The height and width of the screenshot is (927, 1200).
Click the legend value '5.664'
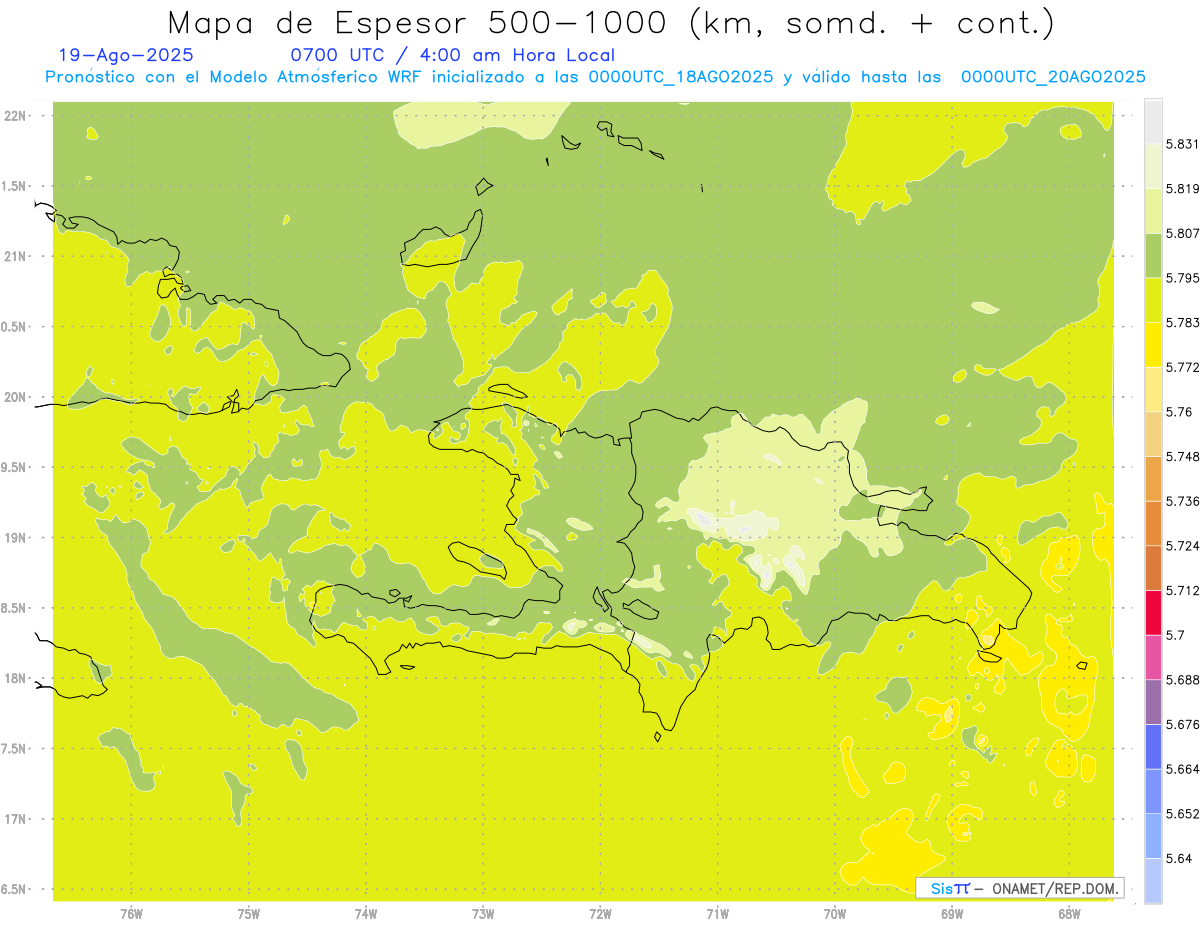(1183, 769)
